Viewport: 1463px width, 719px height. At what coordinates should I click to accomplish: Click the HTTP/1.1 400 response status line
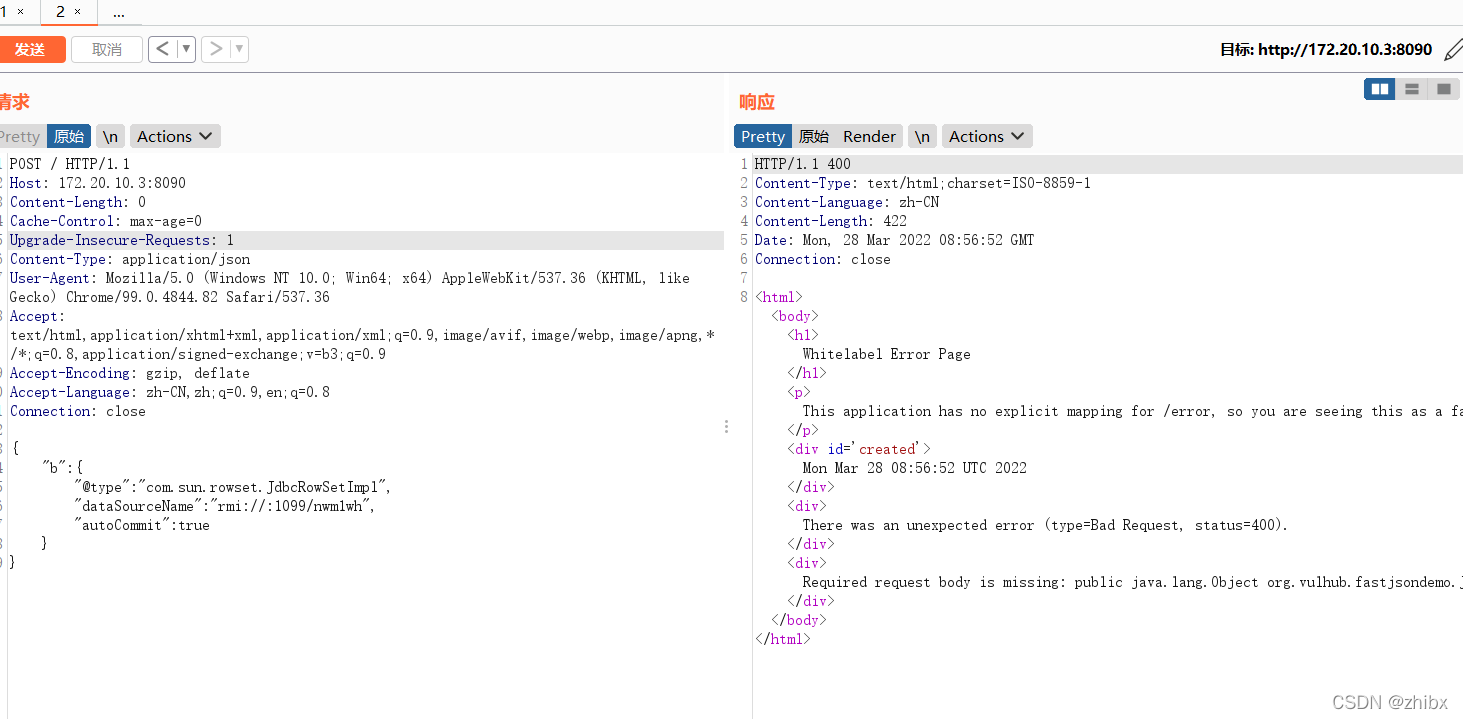coord(803,164)
